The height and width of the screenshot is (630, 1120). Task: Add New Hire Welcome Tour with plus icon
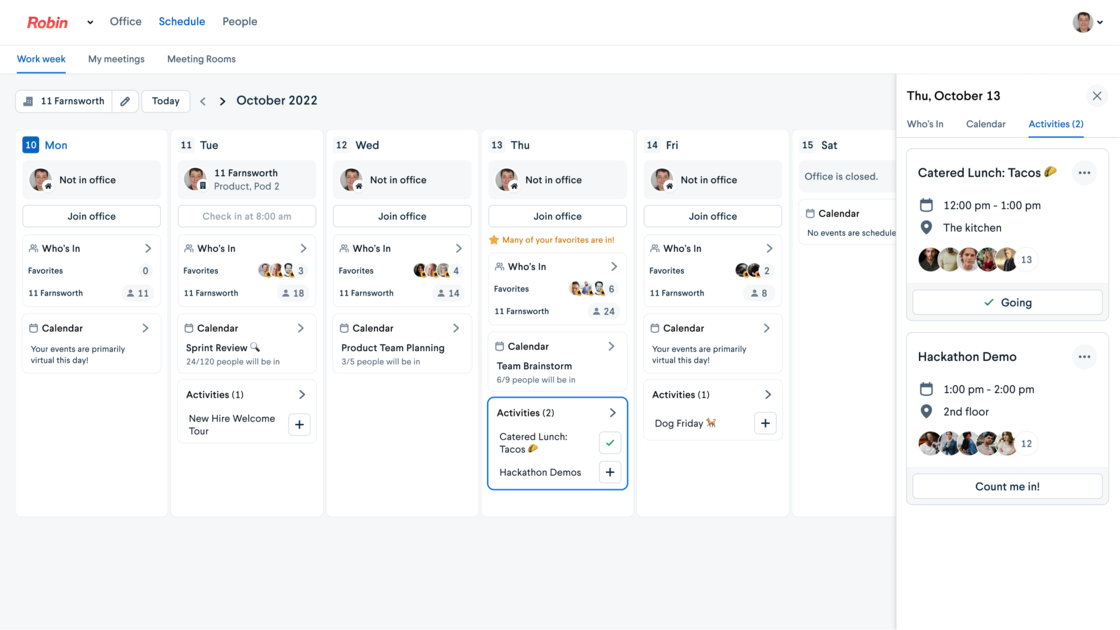(299, 425)
